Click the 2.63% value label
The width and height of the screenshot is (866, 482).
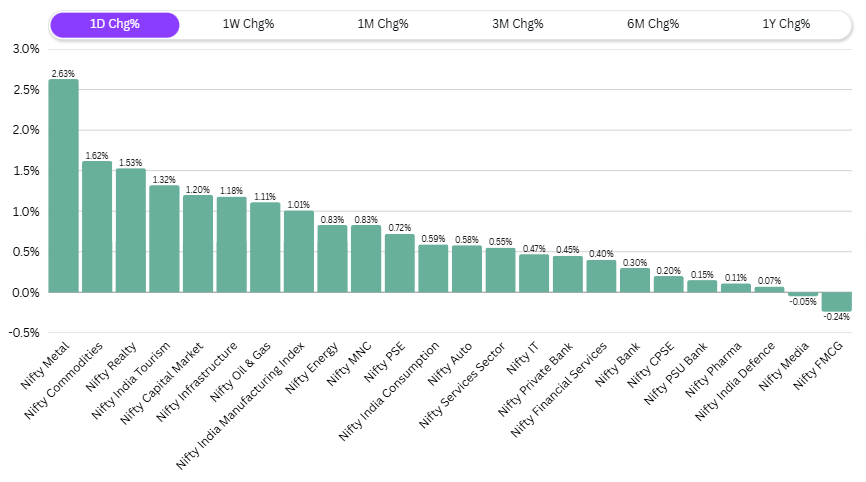pos(63,73)
